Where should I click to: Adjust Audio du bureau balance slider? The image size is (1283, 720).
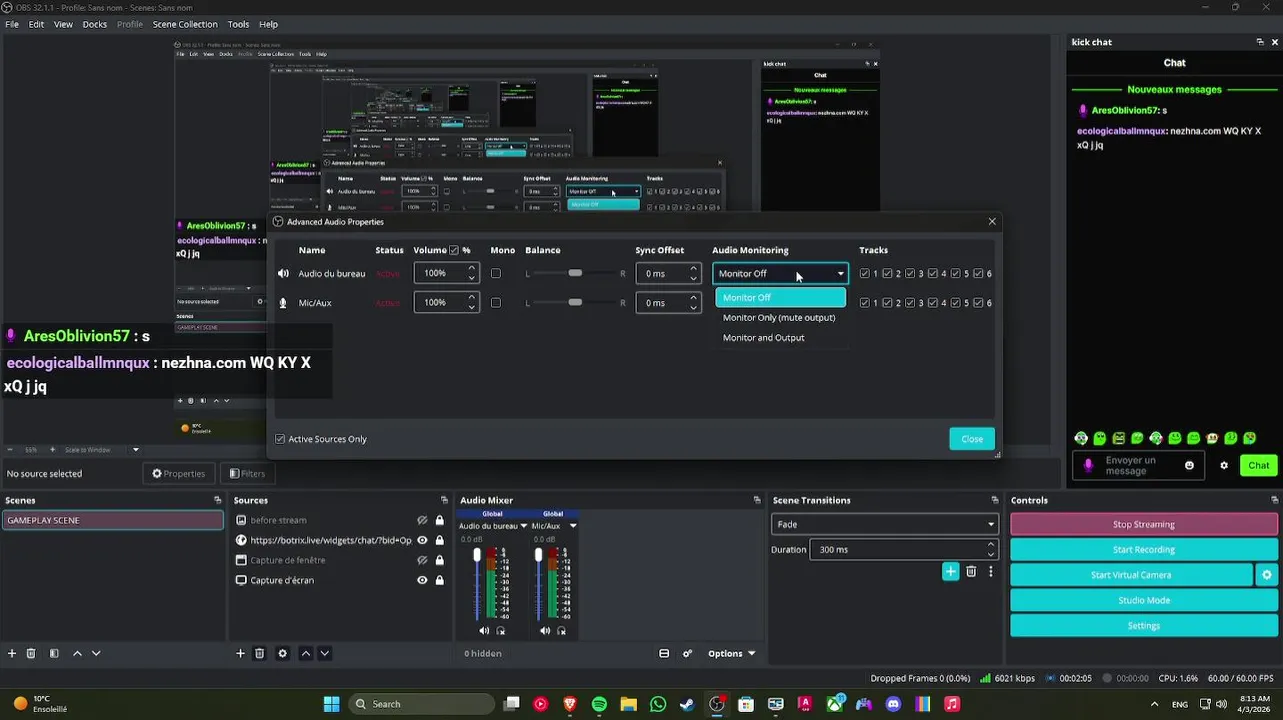(575, 274)
